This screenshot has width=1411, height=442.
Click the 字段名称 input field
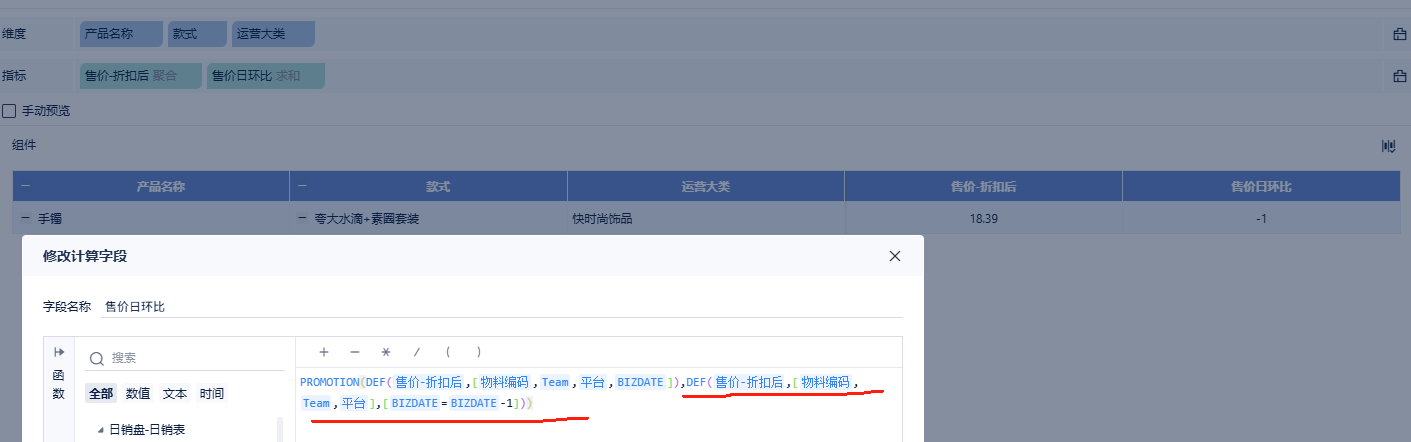click(x=503, y=307)
